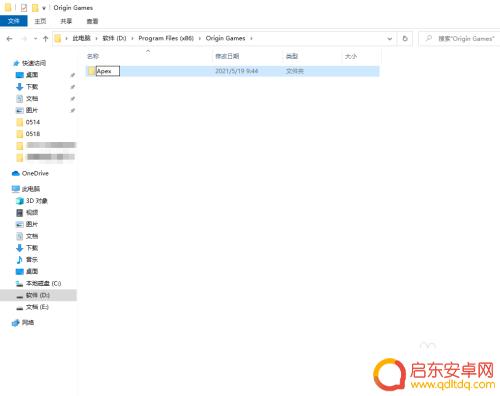Open the 文件 ribbon tab
The width and height of the screenshot is (500, 396).
(x=13, y=21)
